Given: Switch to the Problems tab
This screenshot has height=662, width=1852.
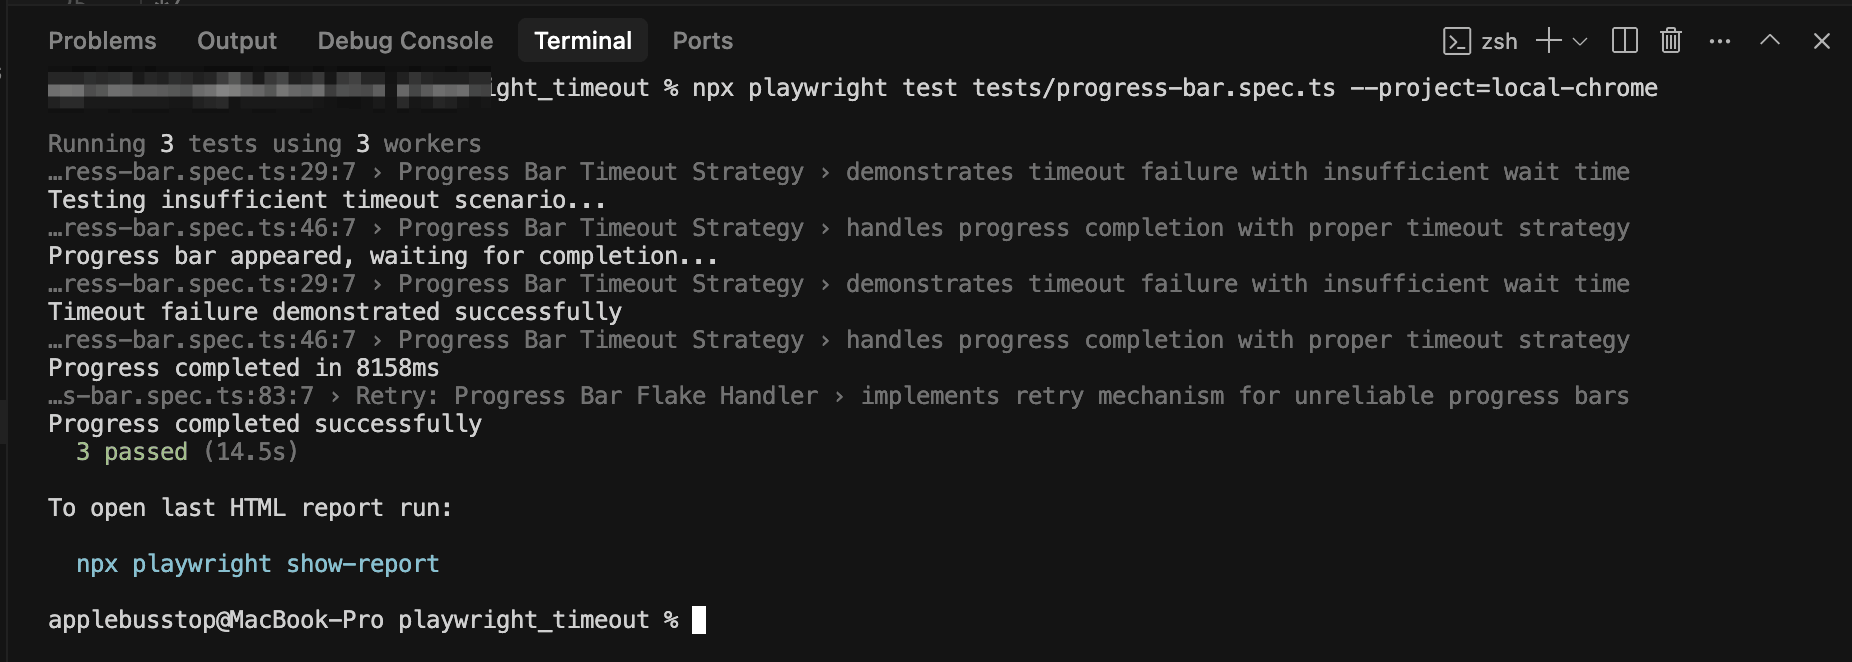Looking at the screenshot, I should pos(102,40).
